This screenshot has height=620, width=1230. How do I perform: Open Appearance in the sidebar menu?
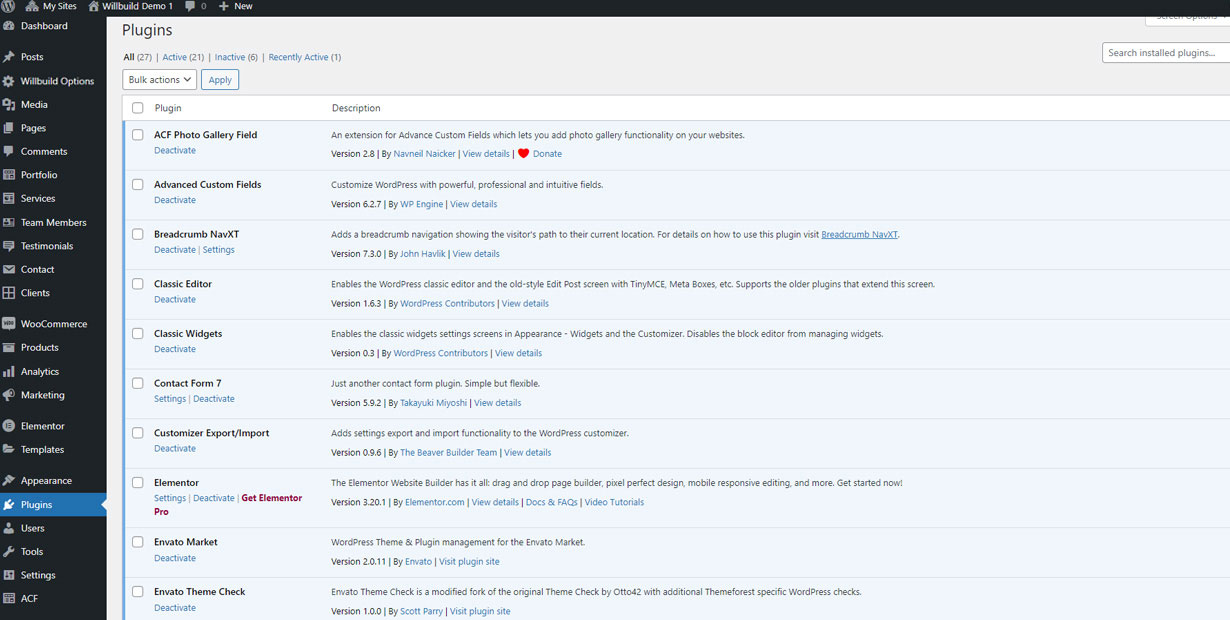(x=46, y=481)
